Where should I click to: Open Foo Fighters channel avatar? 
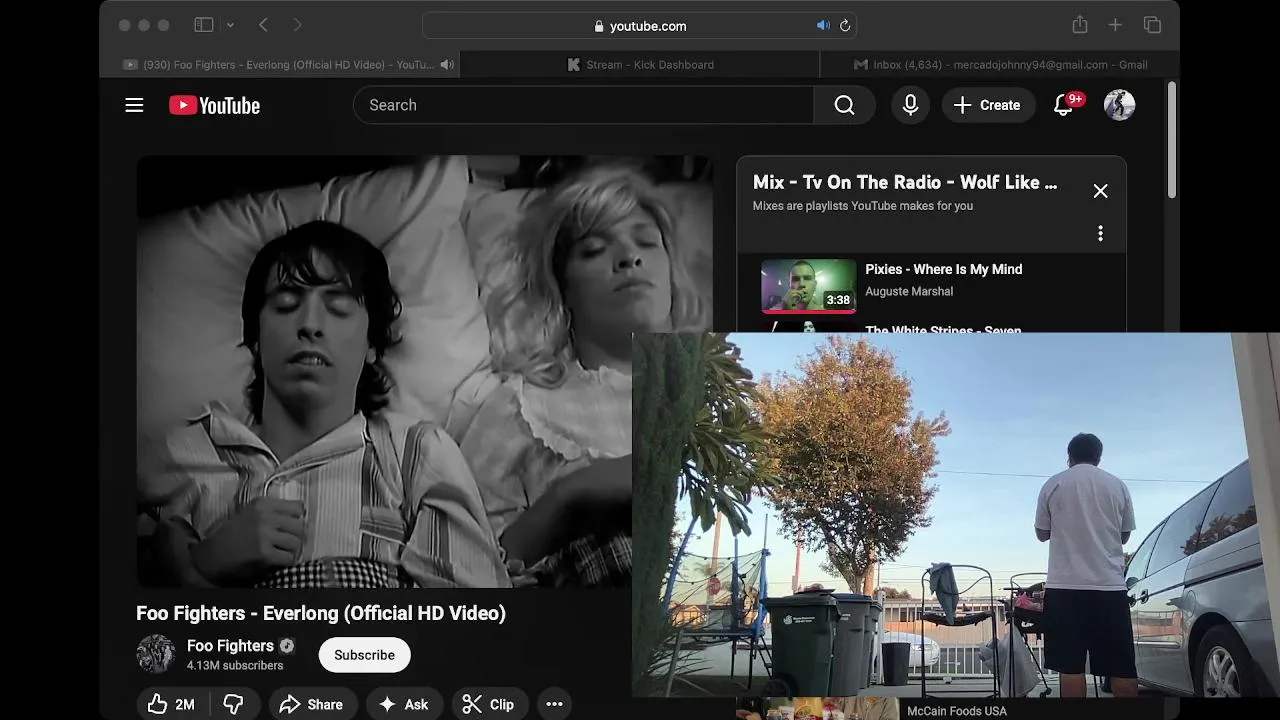(155, 654)
